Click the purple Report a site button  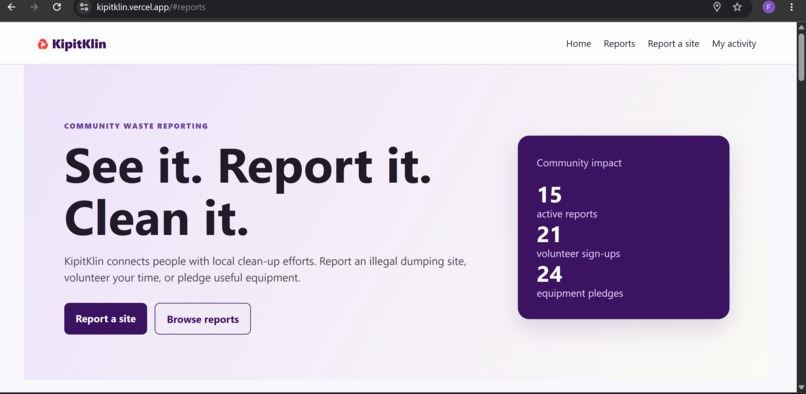[x=105, y=319]
